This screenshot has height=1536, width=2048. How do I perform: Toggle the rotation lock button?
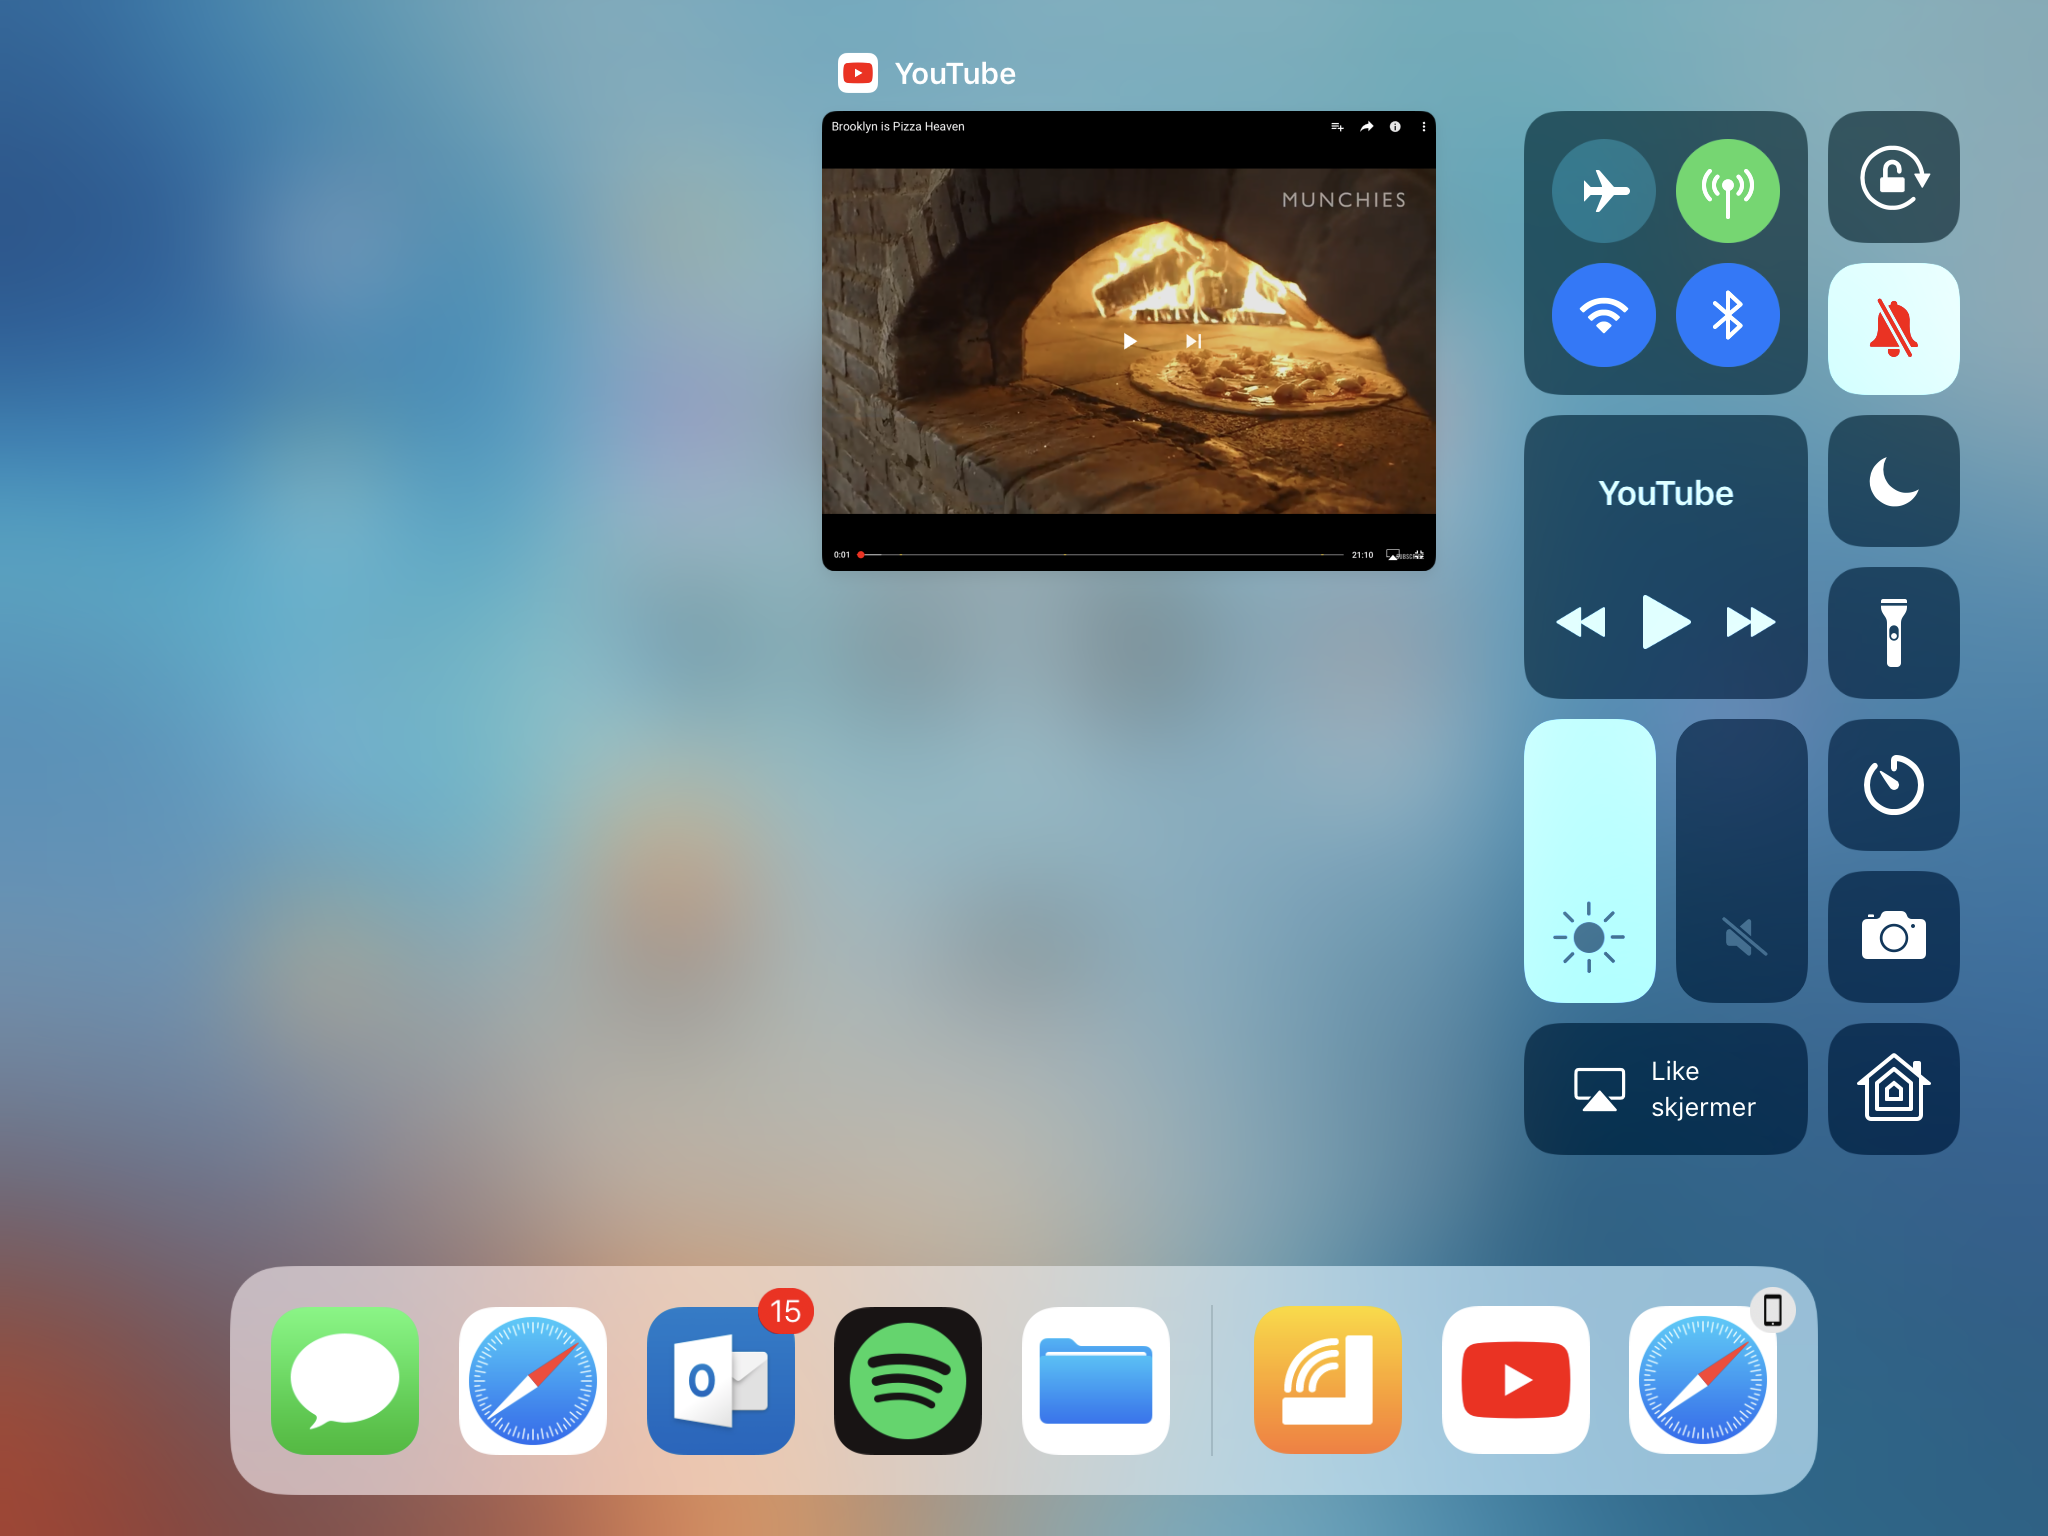[1893, 177]
